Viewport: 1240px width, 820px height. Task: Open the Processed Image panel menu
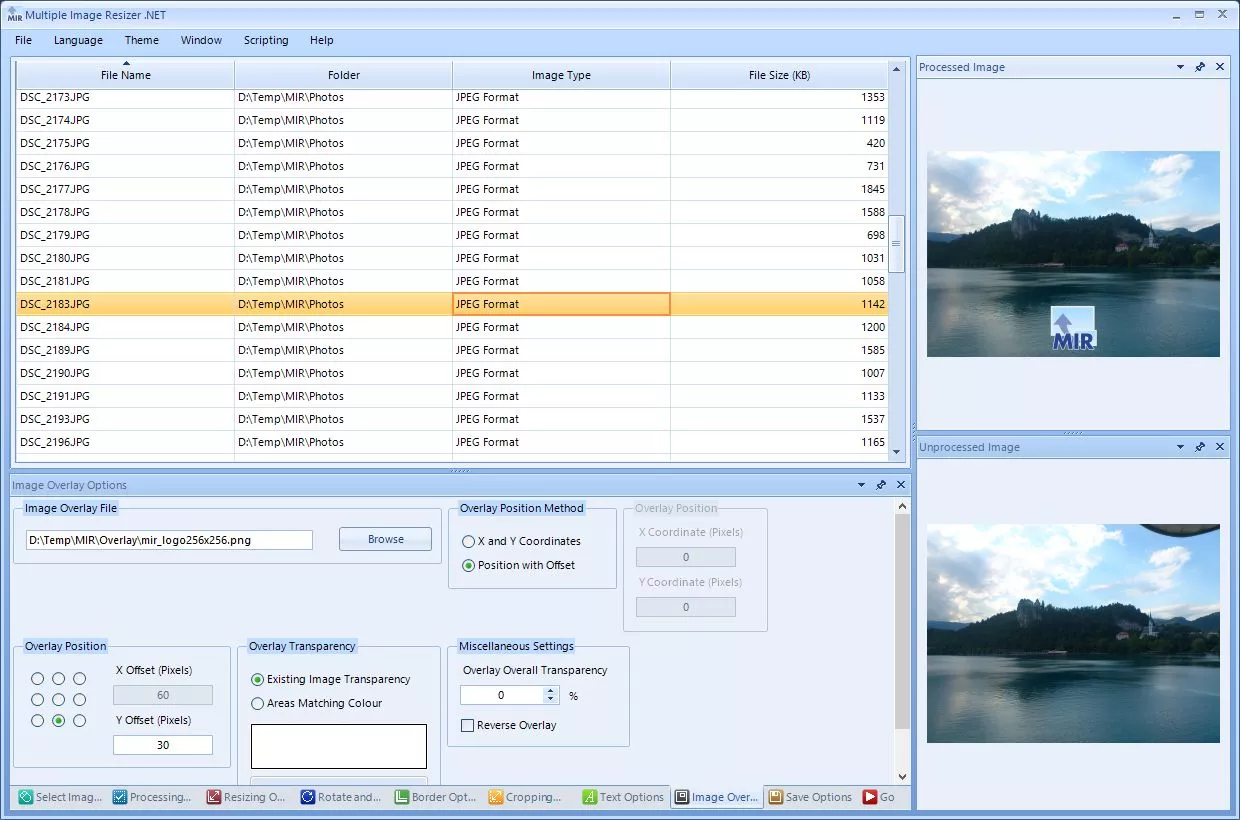pyautogui.click(x=1180, y=67)
